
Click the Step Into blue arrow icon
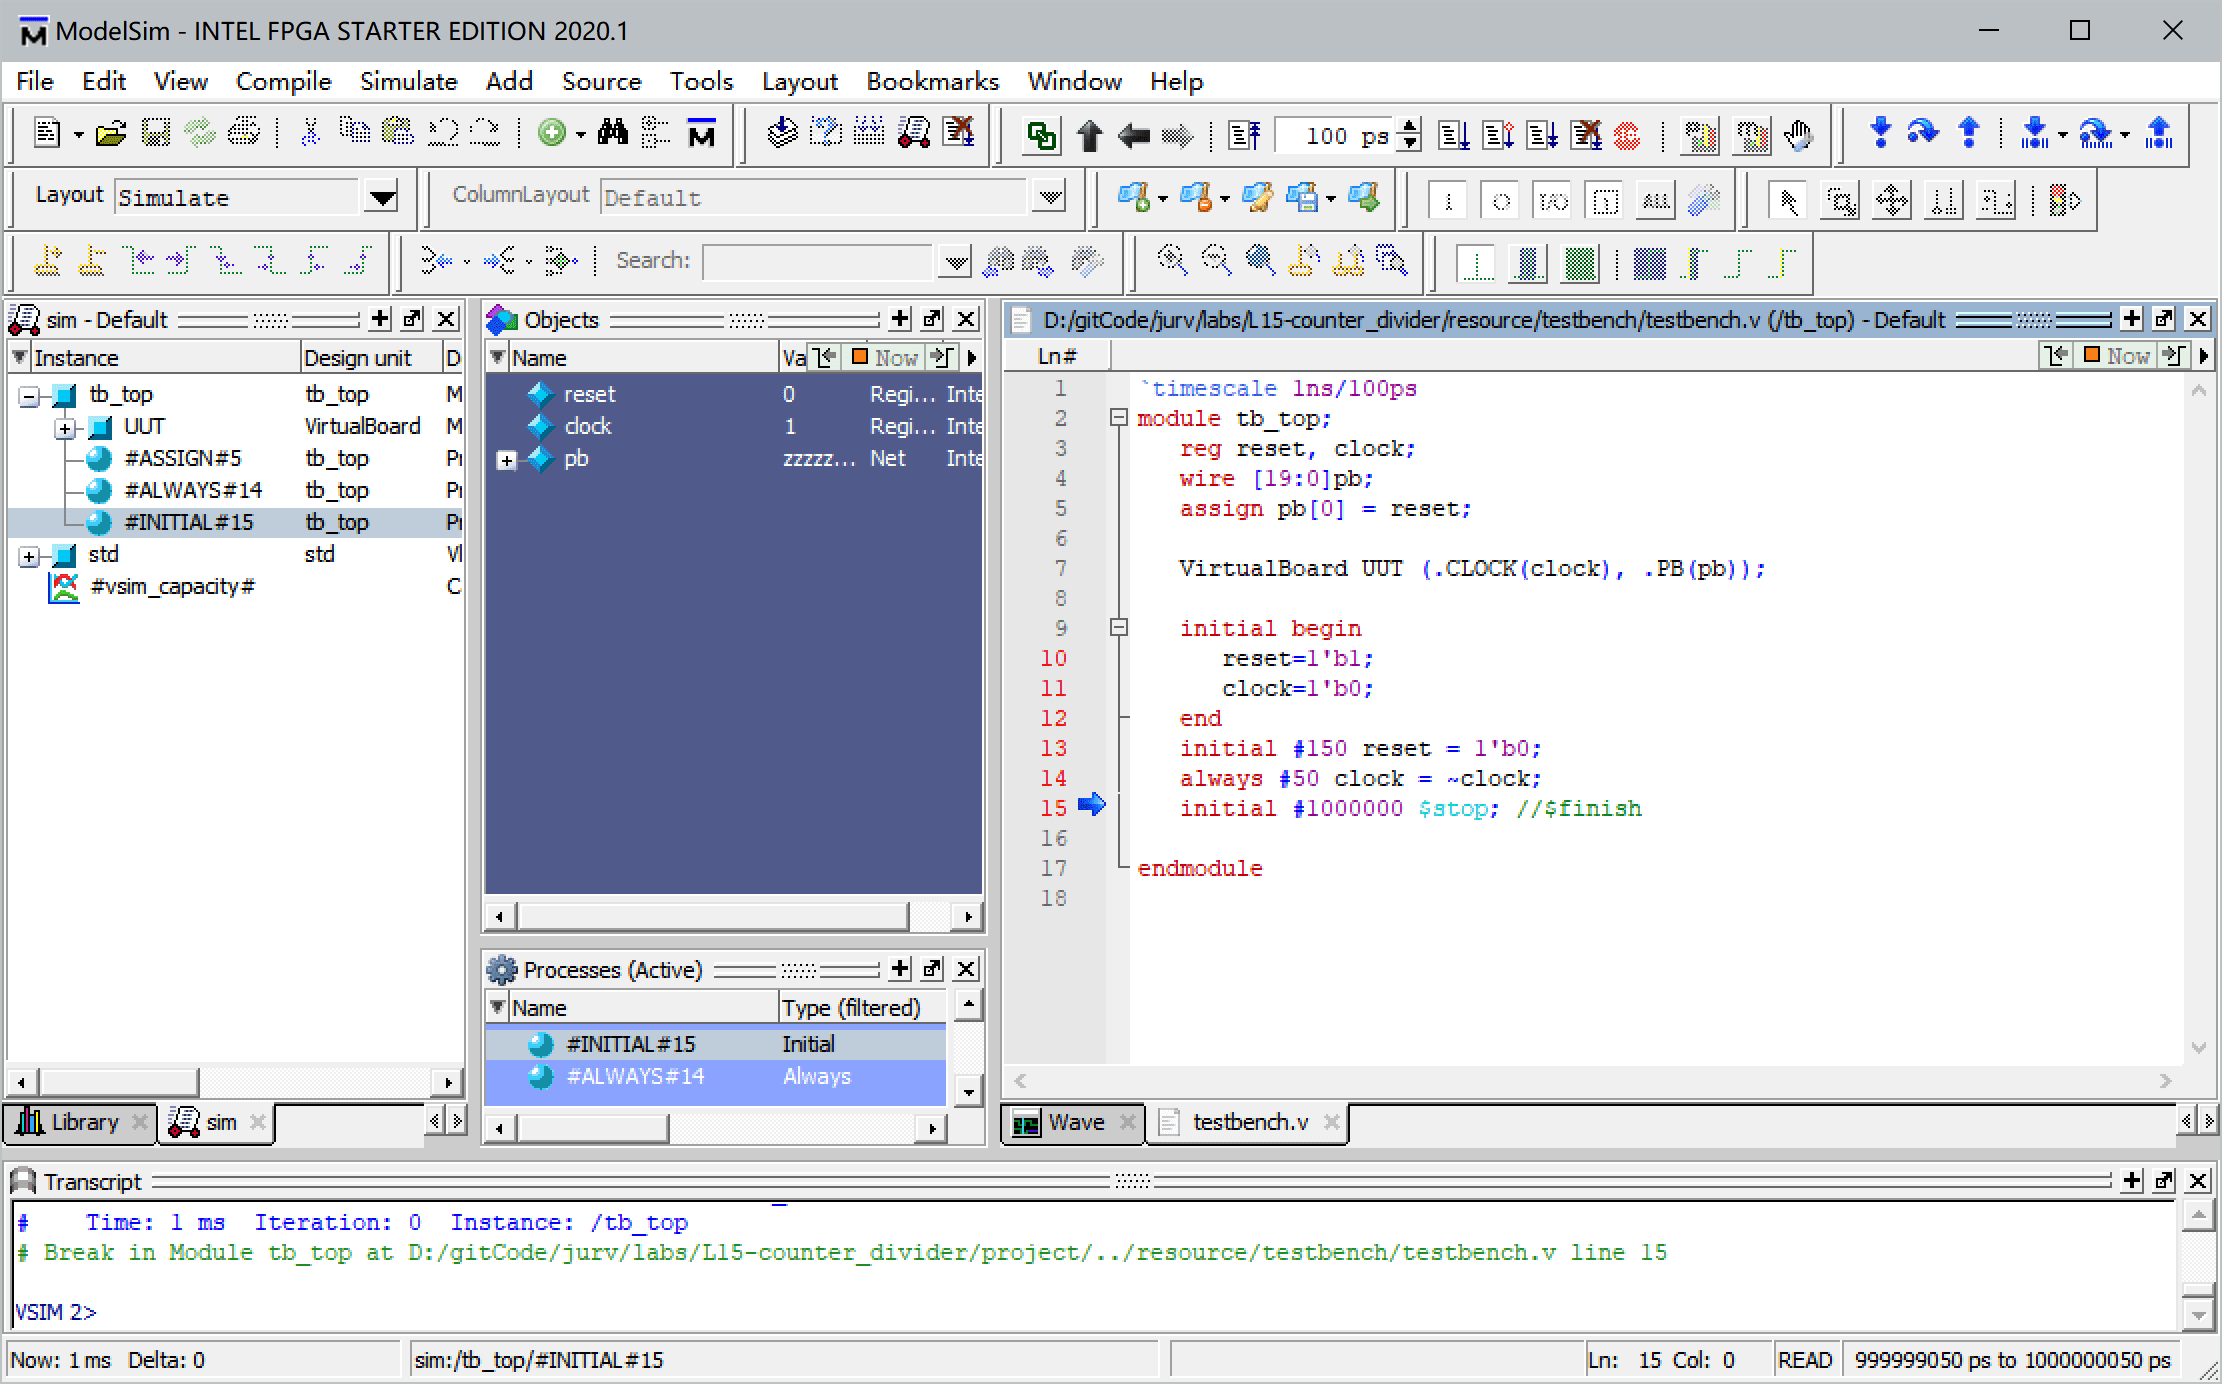[x=1879, y=133]
